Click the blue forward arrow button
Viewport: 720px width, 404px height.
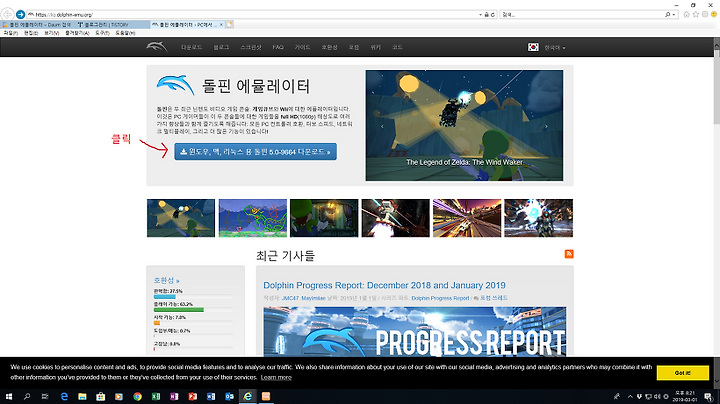click(20, 15)
